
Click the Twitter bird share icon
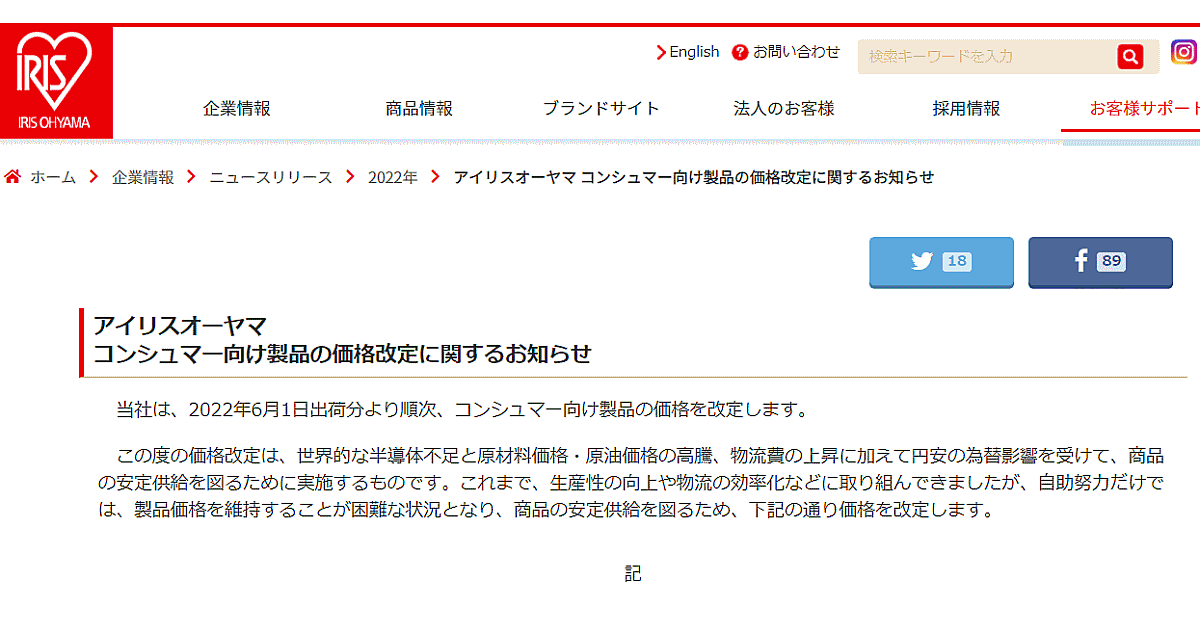tap(921, 262)
